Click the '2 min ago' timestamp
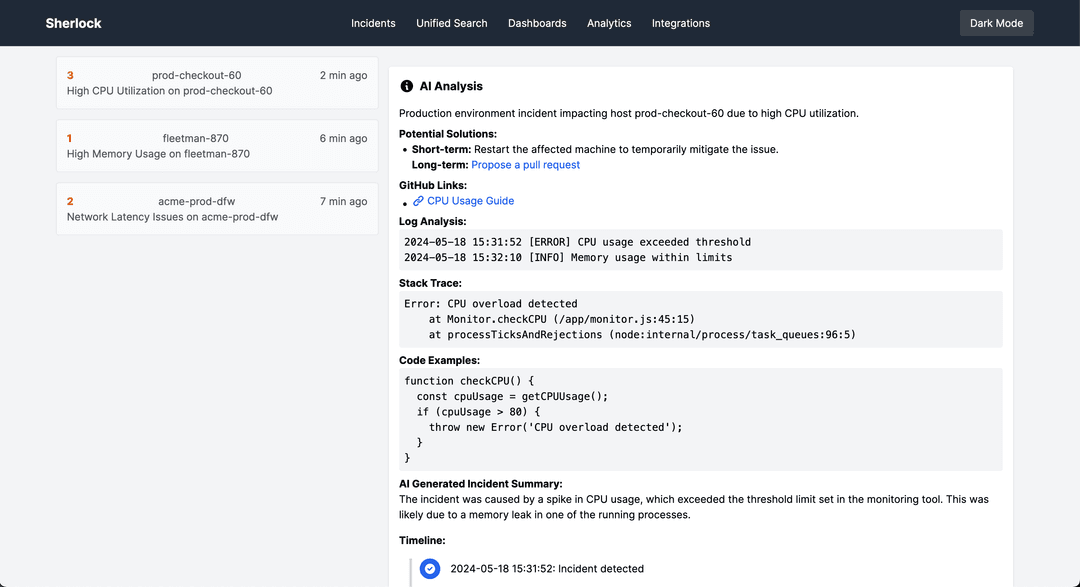This screenshot has width=1080, height=587. (343, 75)
